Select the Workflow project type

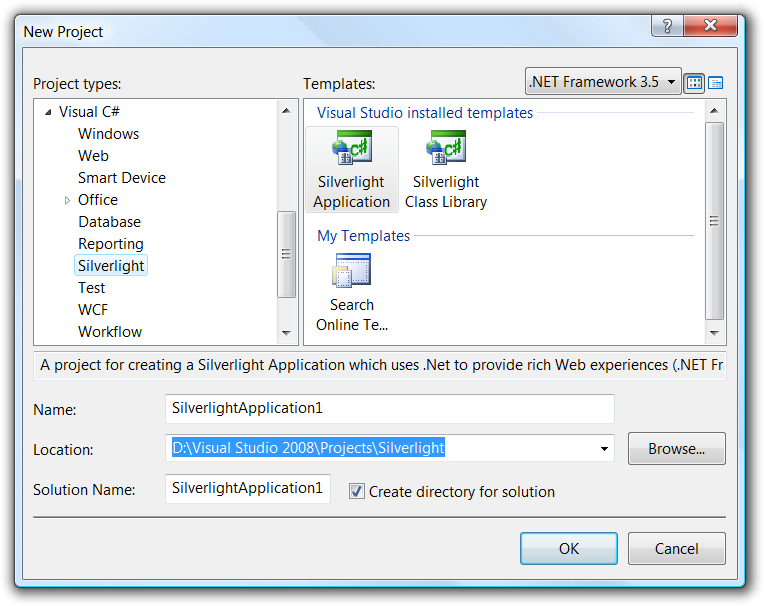point(110,332)
